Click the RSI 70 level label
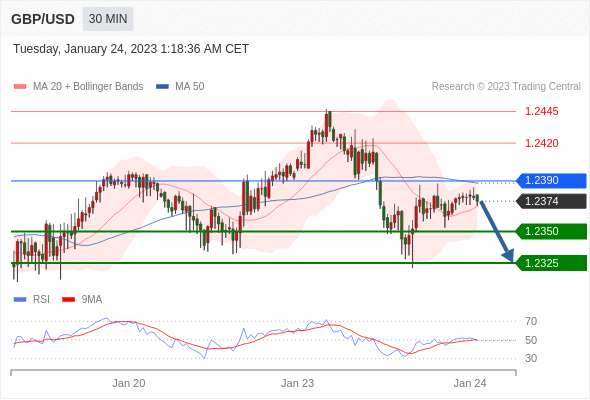The image size is (590, 400). click(531, 321)
